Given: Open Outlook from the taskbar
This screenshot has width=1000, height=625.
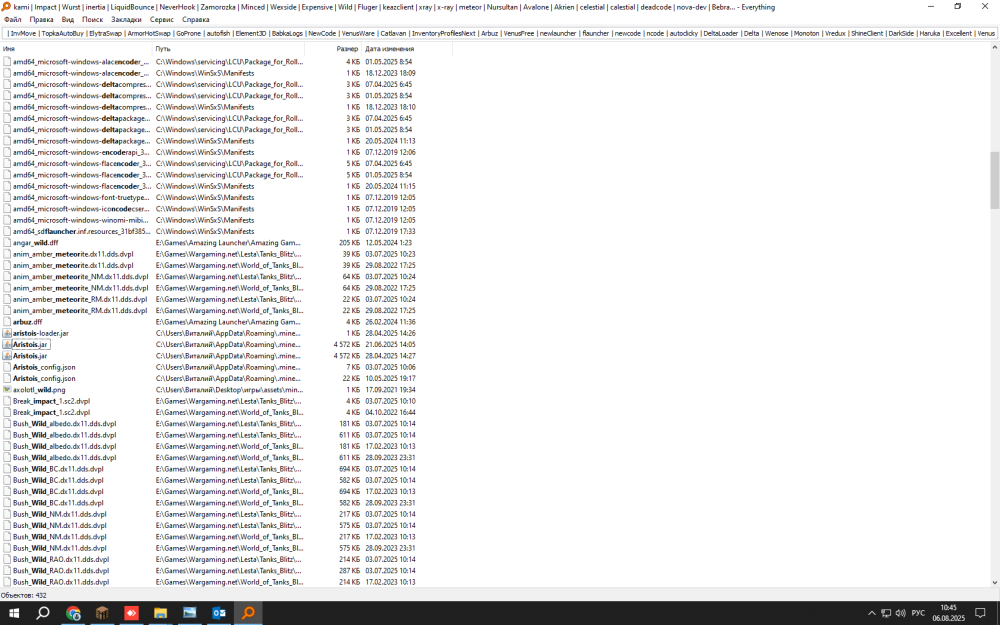Looking at the screenshot, I should click(x=219, y=613).
